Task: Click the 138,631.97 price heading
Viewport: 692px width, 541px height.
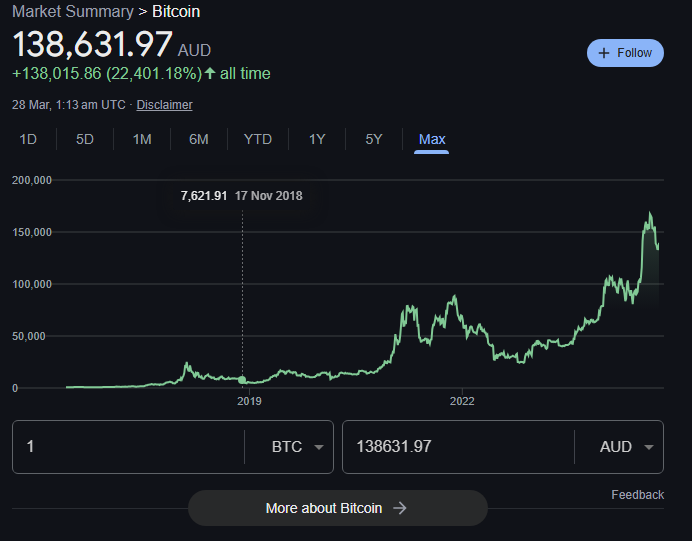Action: coord(92,44)
